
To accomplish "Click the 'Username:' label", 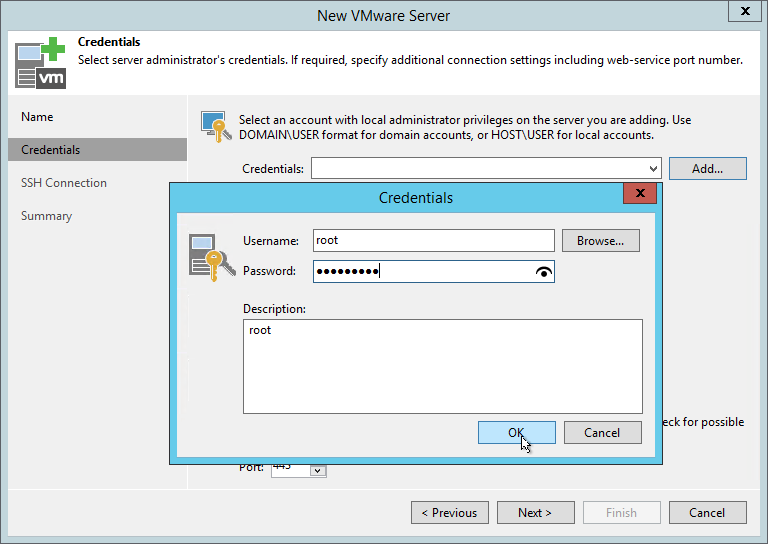I will (271, 241).
